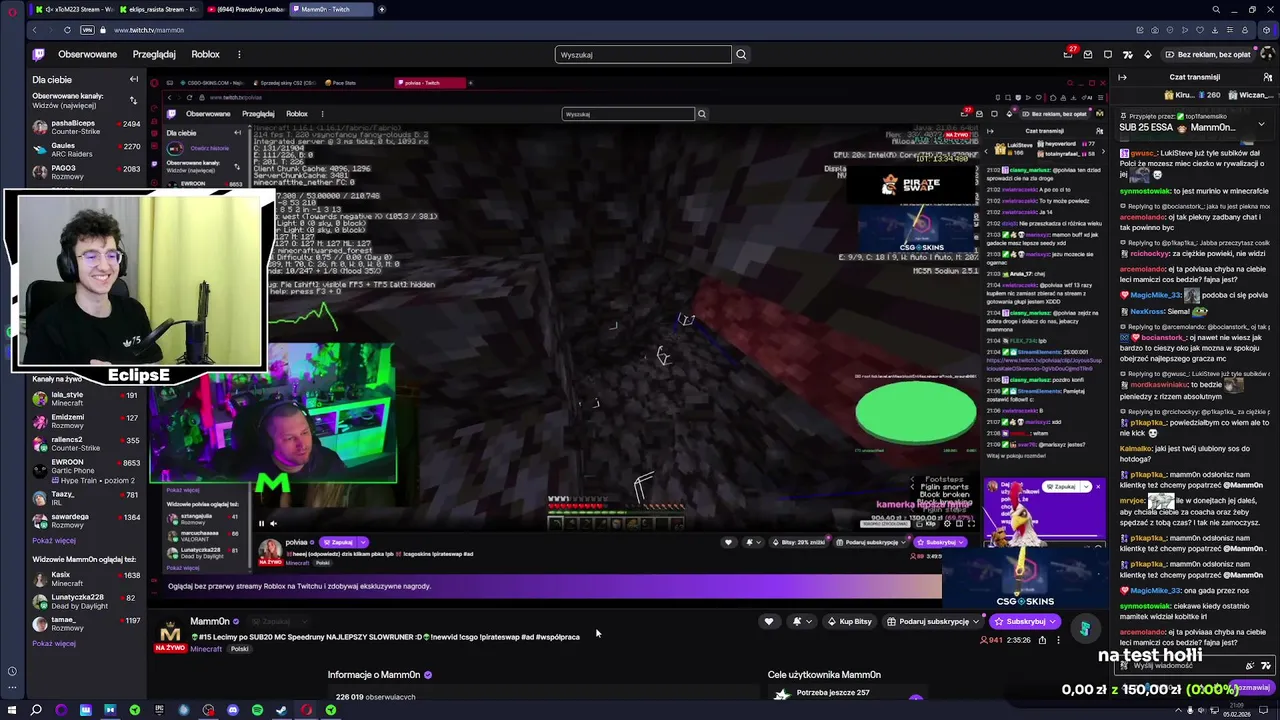Open the Przeglądaj tab in top navigation
The height and width of the screenshot is (720, 1280).
154,55
